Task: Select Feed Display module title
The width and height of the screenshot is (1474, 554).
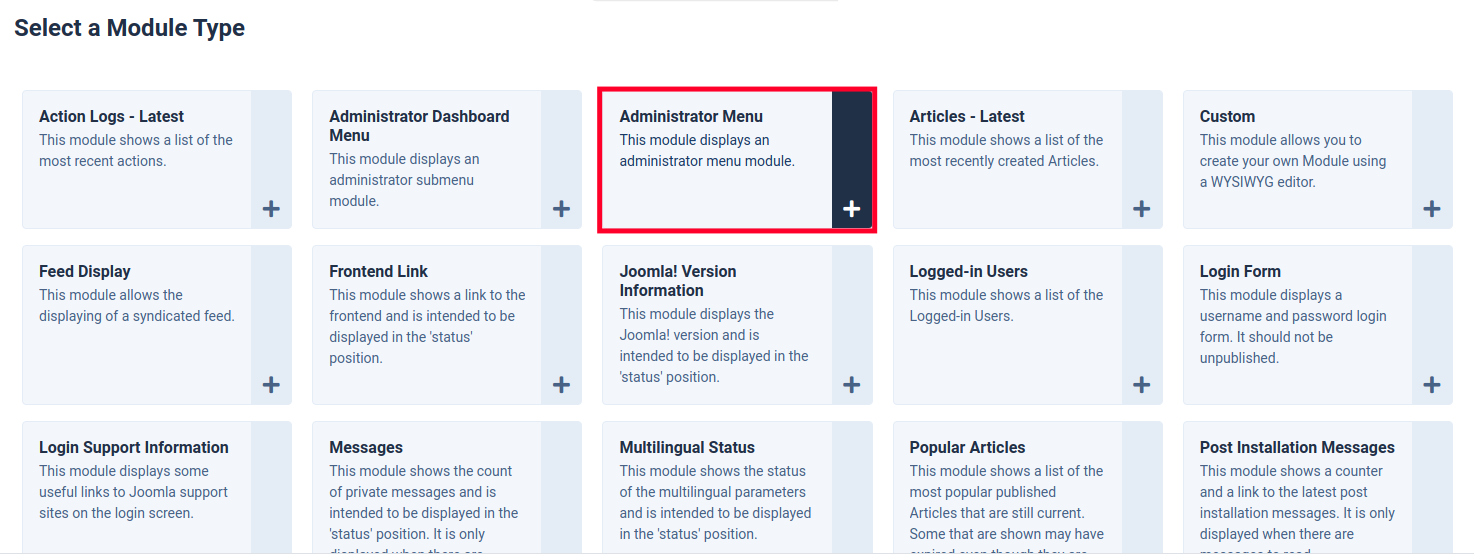Action: click(x=85, y=271)
